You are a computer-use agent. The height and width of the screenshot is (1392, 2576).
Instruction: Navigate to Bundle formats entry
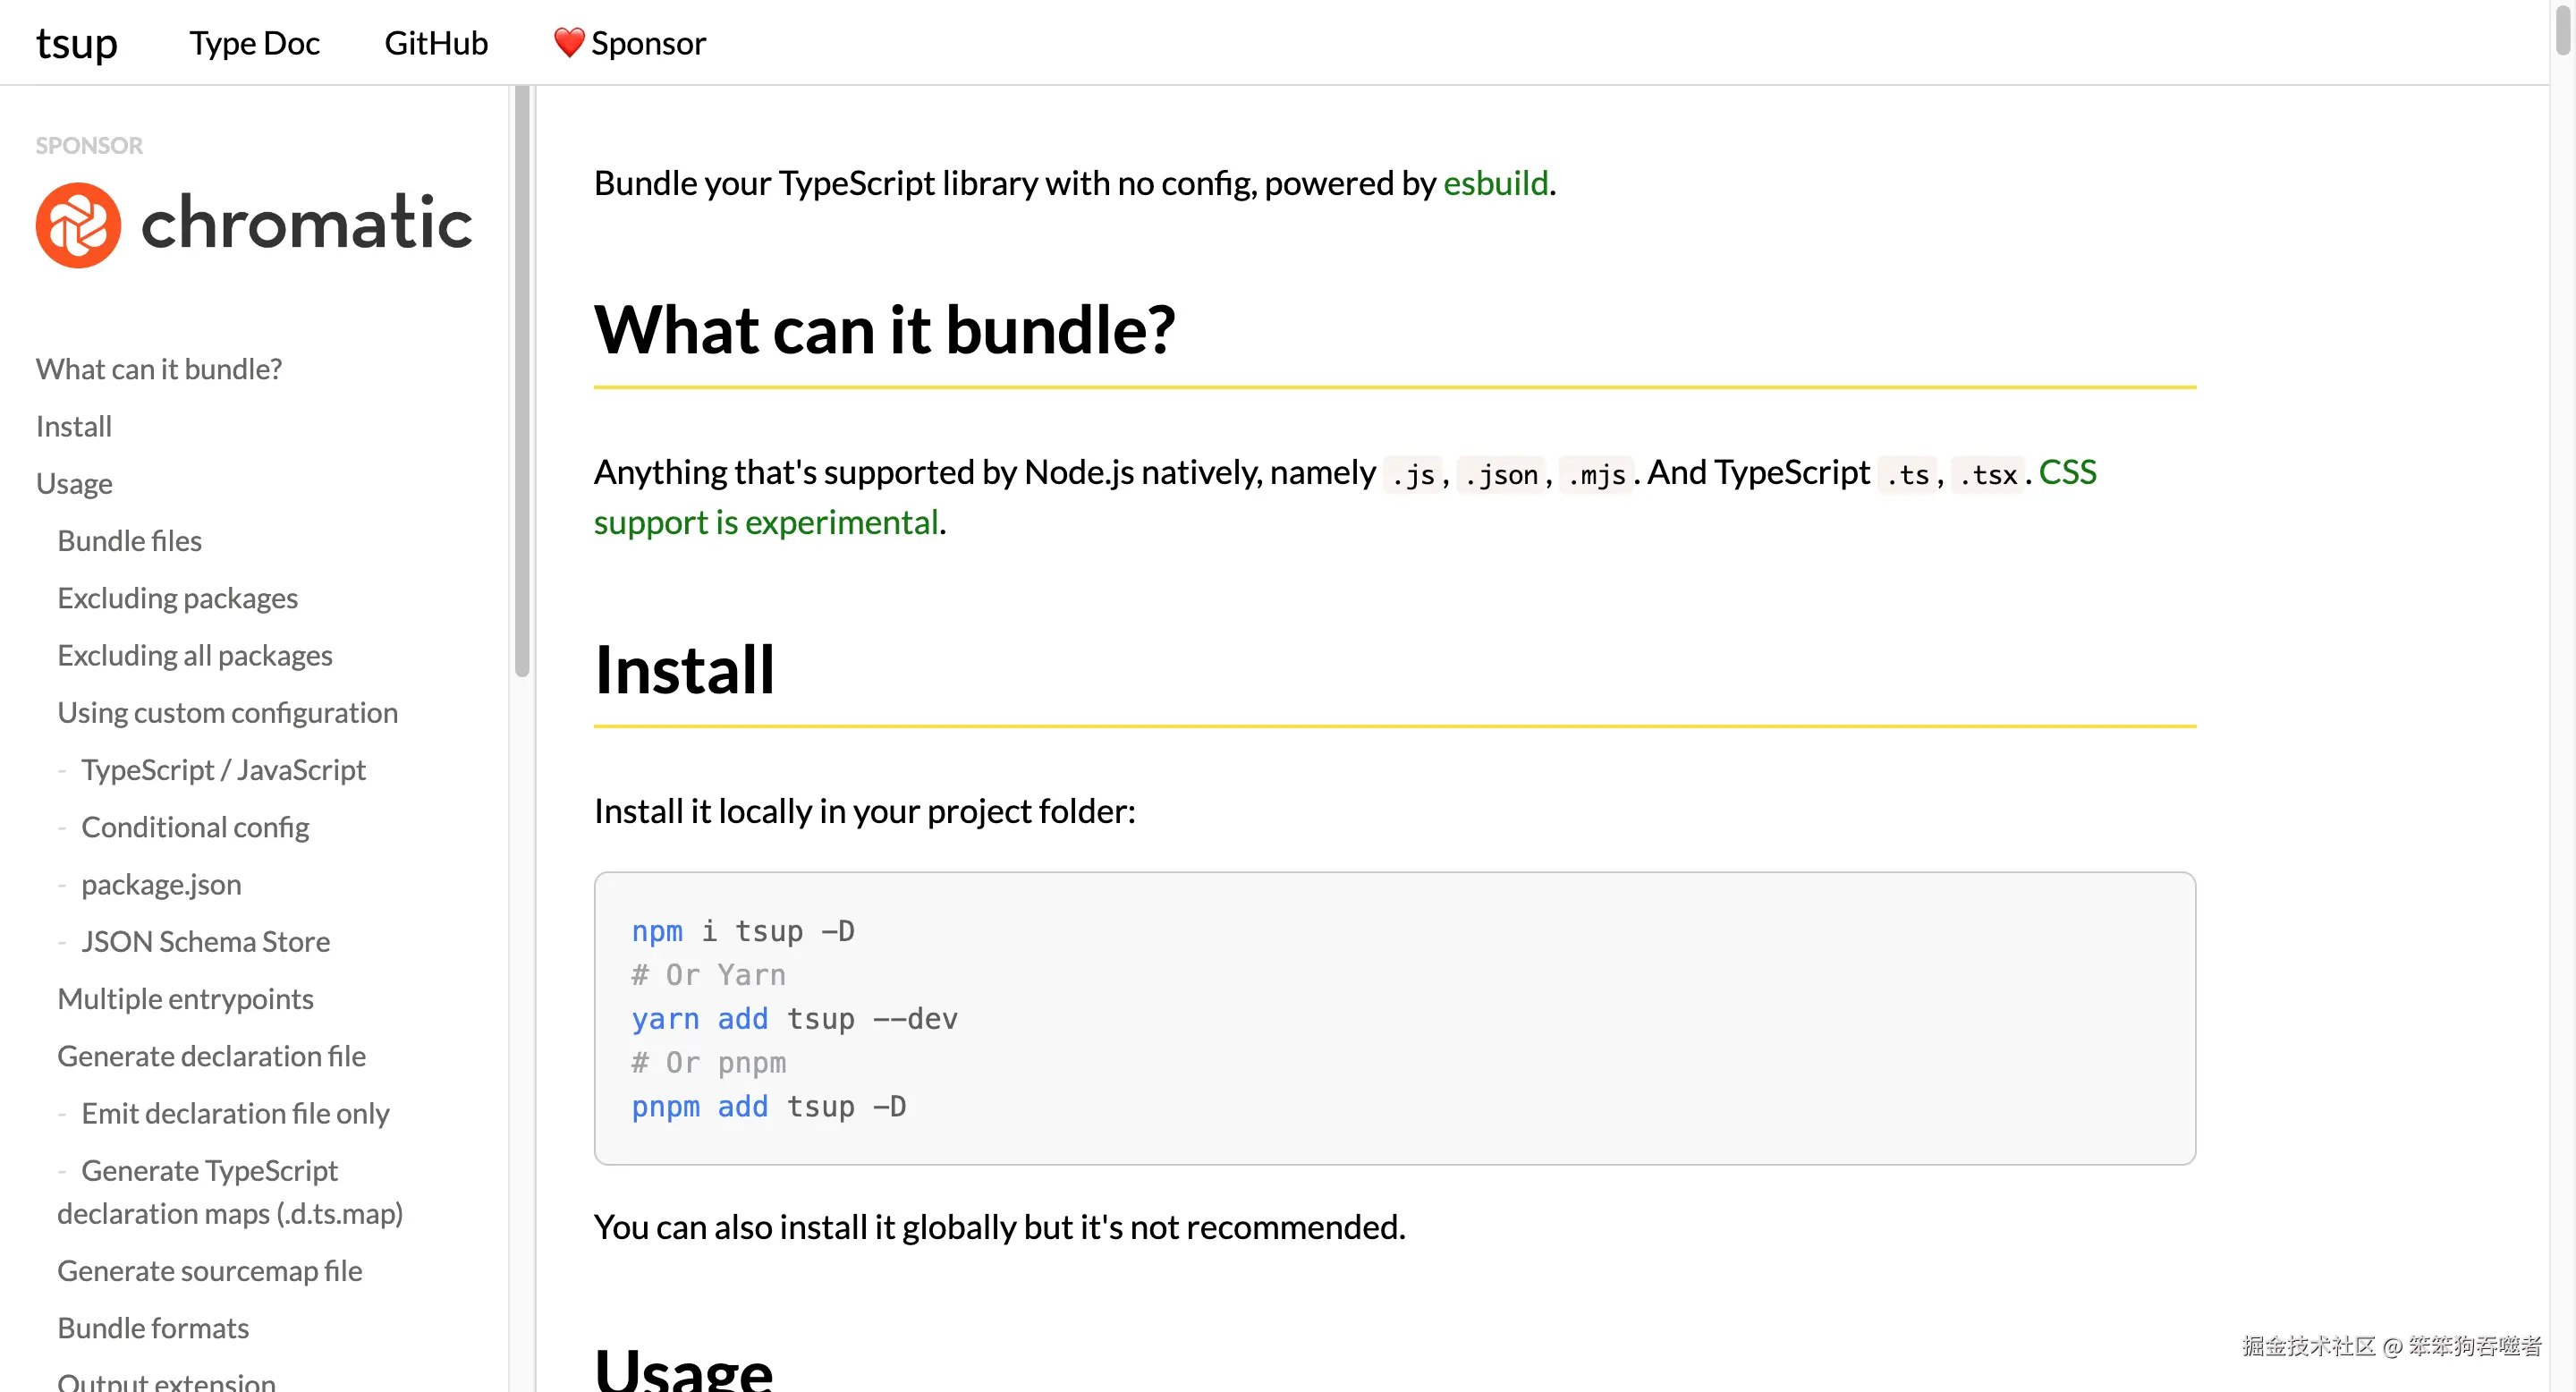tap(153, 1328)
